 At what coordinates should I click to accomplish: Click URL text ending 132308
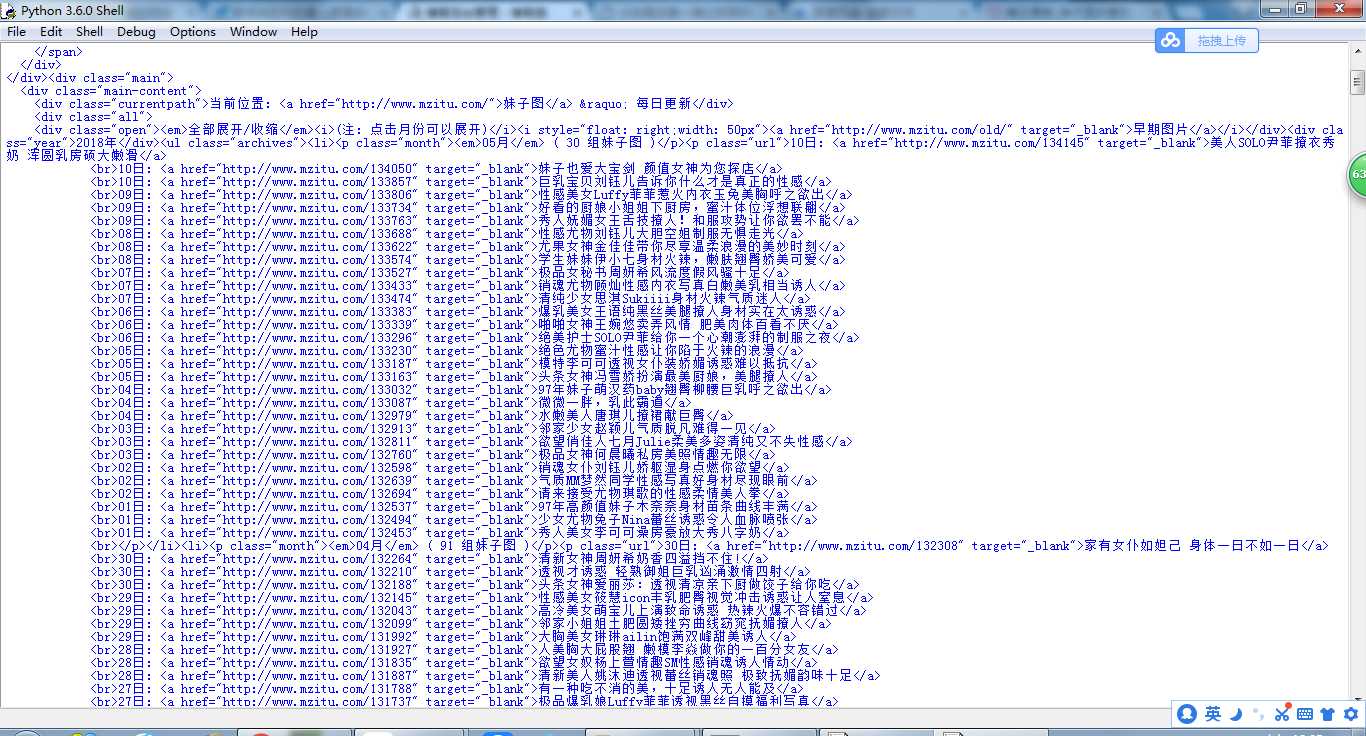[x=866, y=546]
